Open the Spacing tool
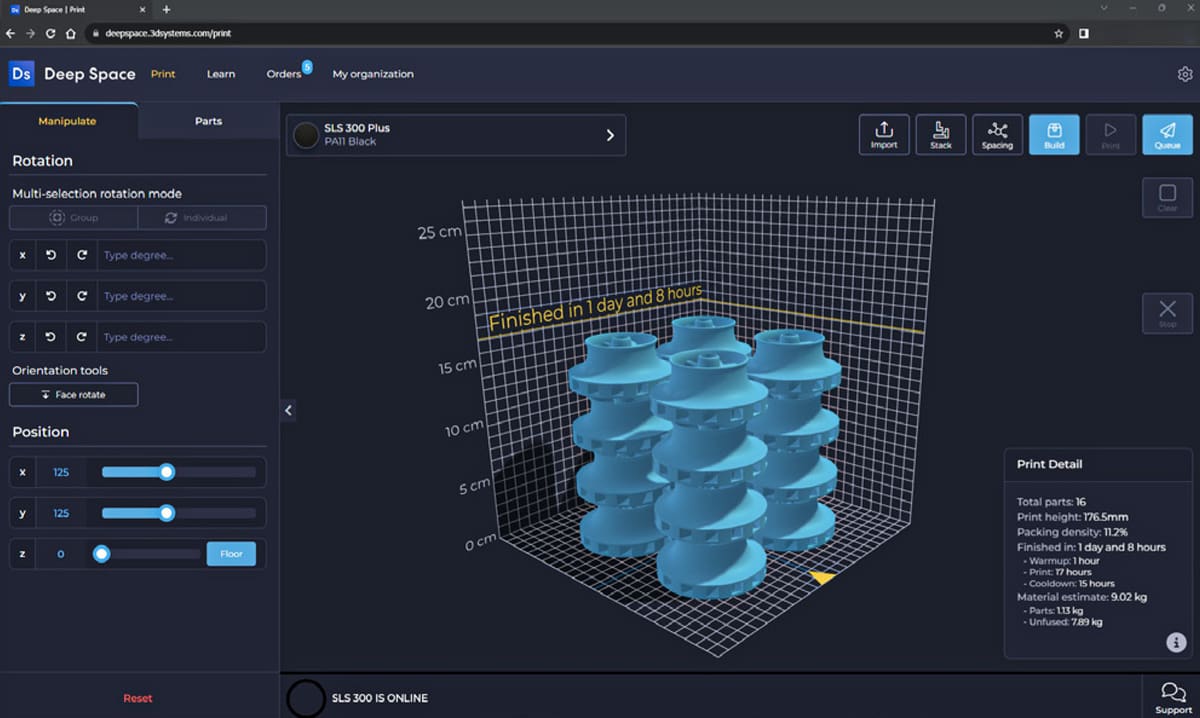 pyautogui.click(x=997, y=134)
